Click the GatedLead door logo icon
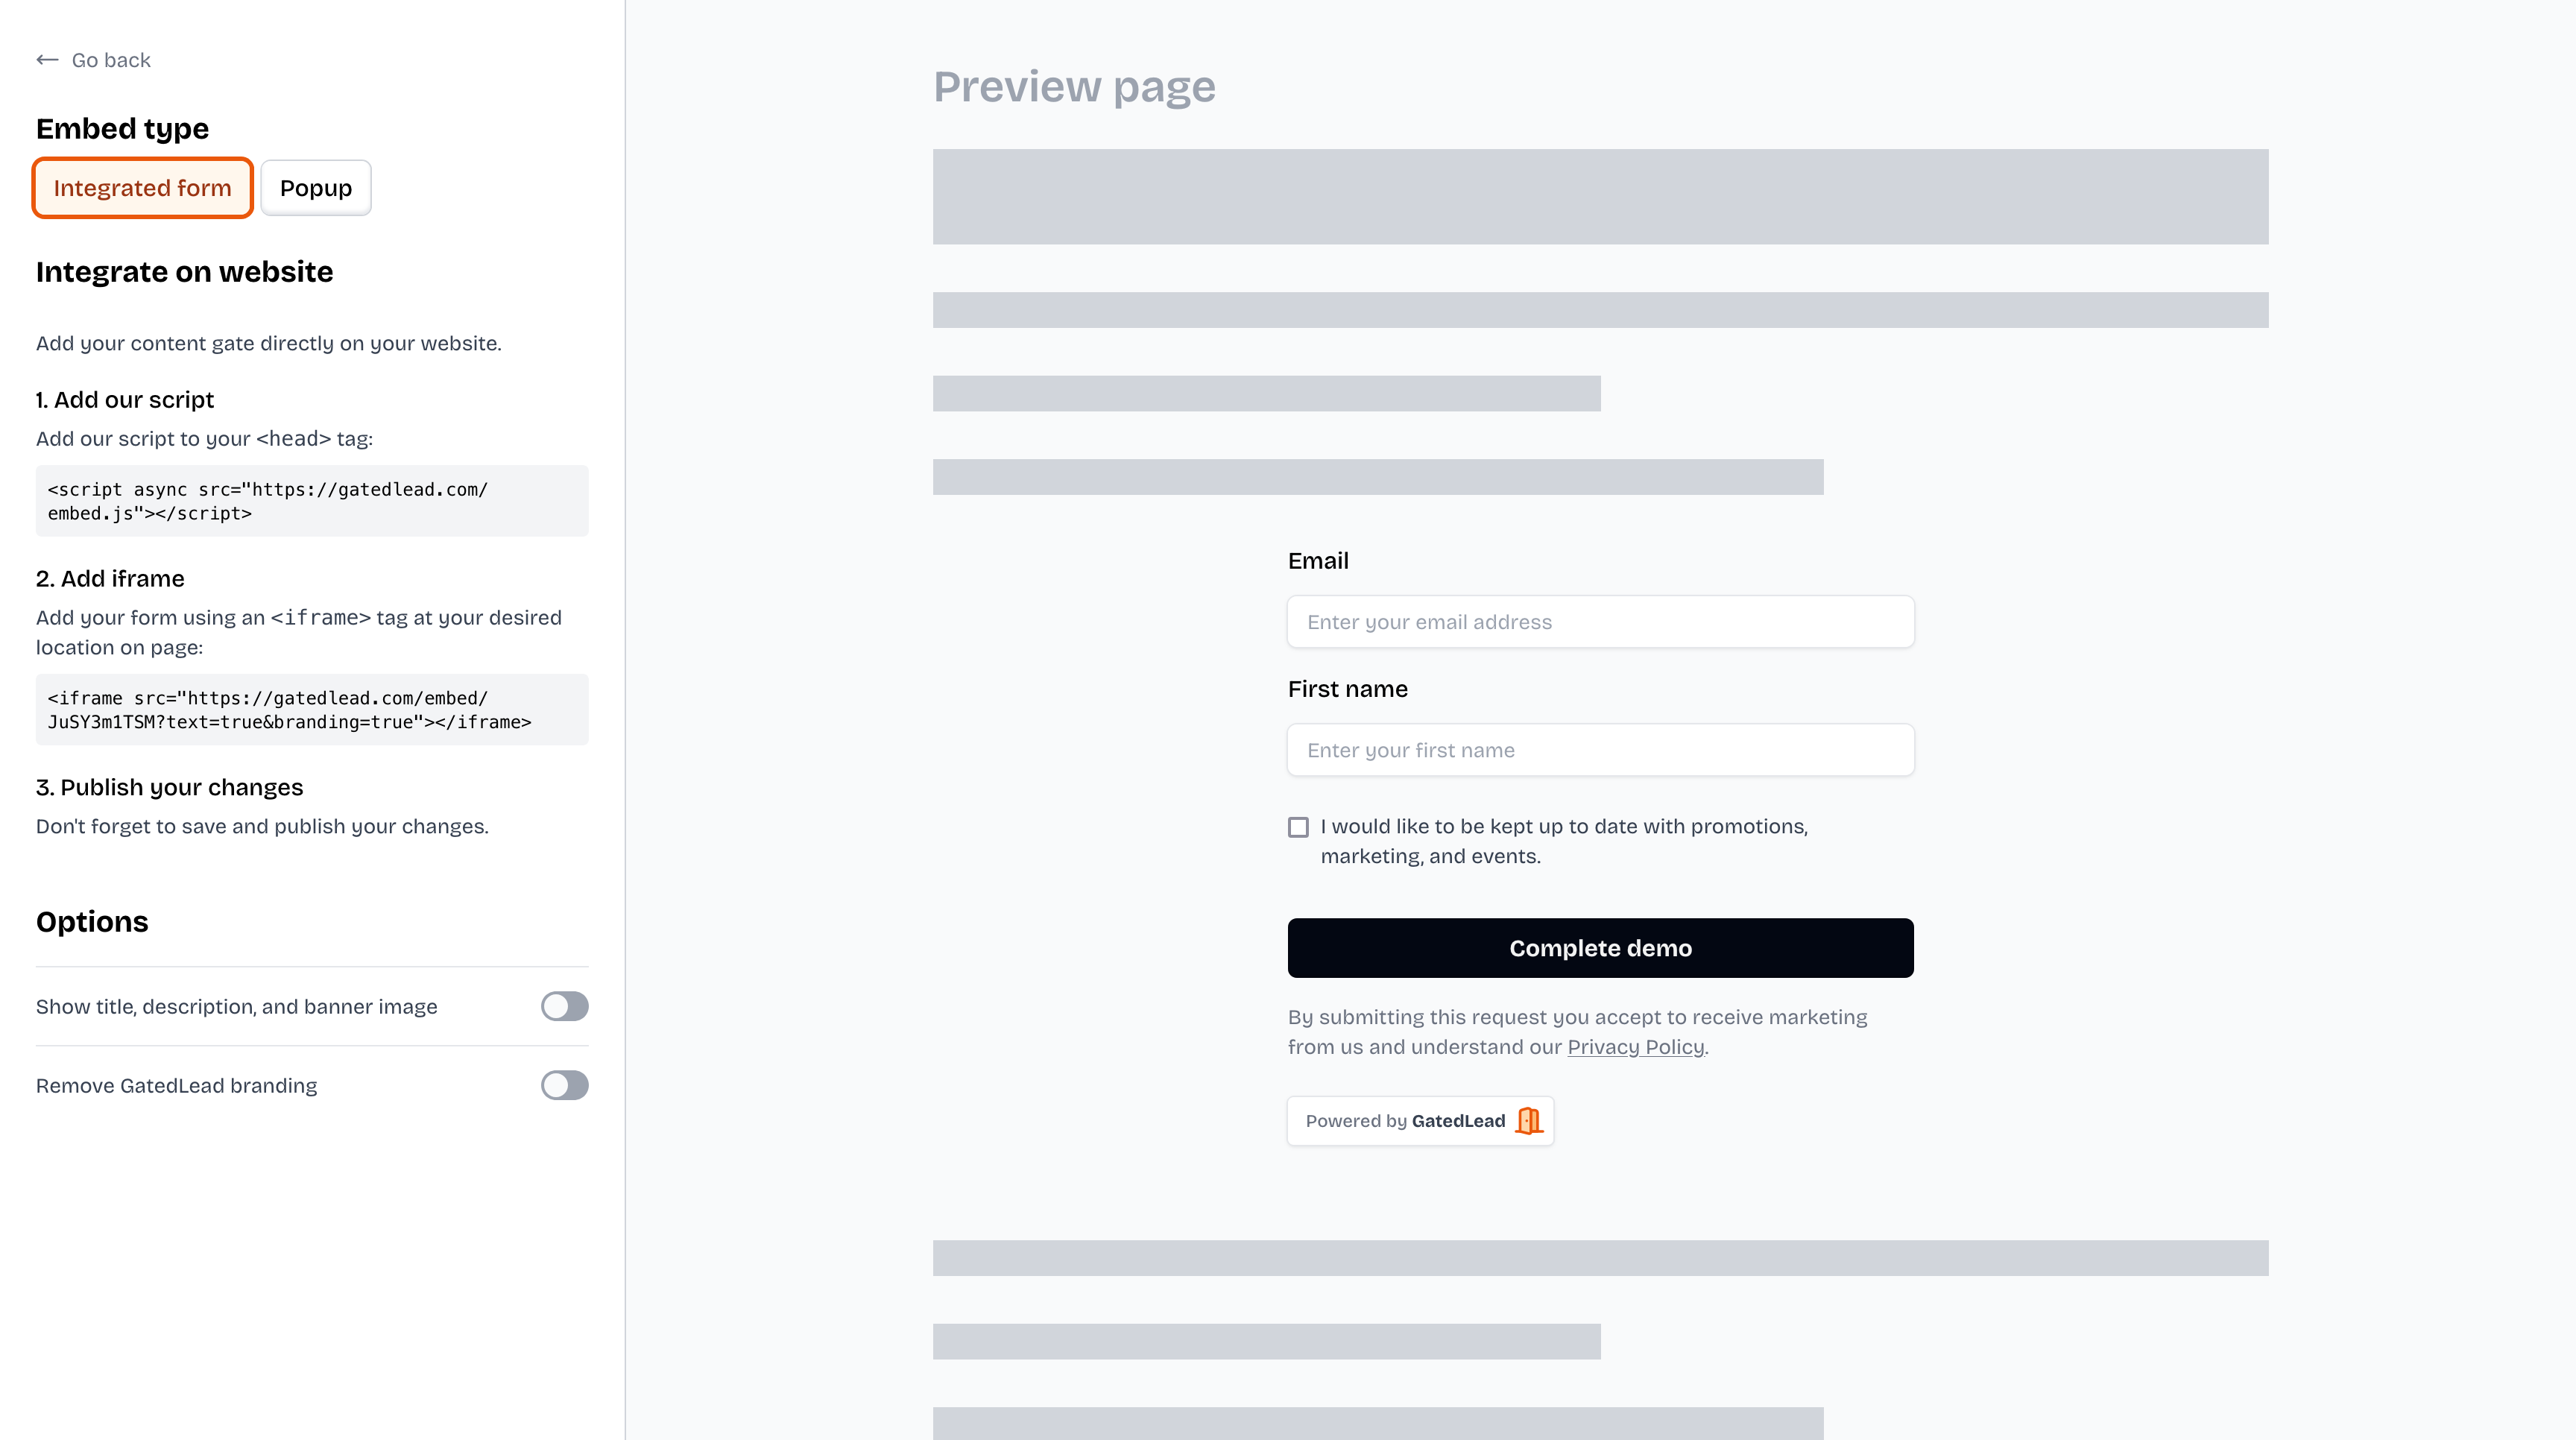The width and height of the screenshot is (2576, 1440). tap(1529, 1121)
